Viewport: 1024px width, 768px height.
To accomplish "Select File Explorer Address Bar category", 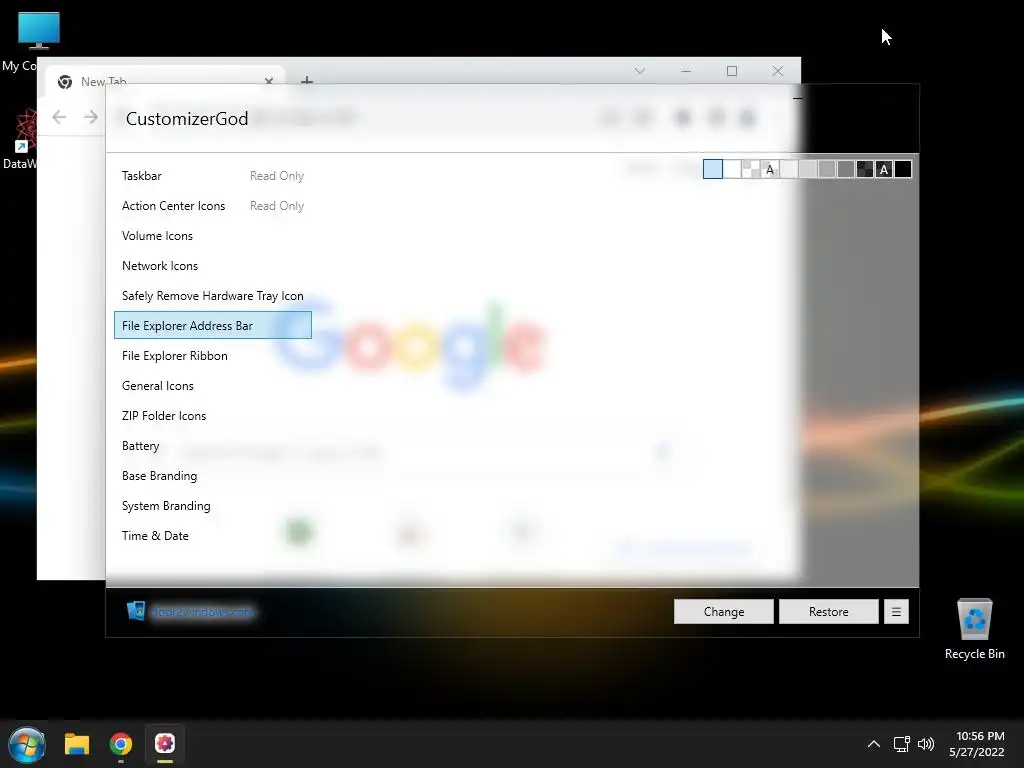I will coord(213,325).
